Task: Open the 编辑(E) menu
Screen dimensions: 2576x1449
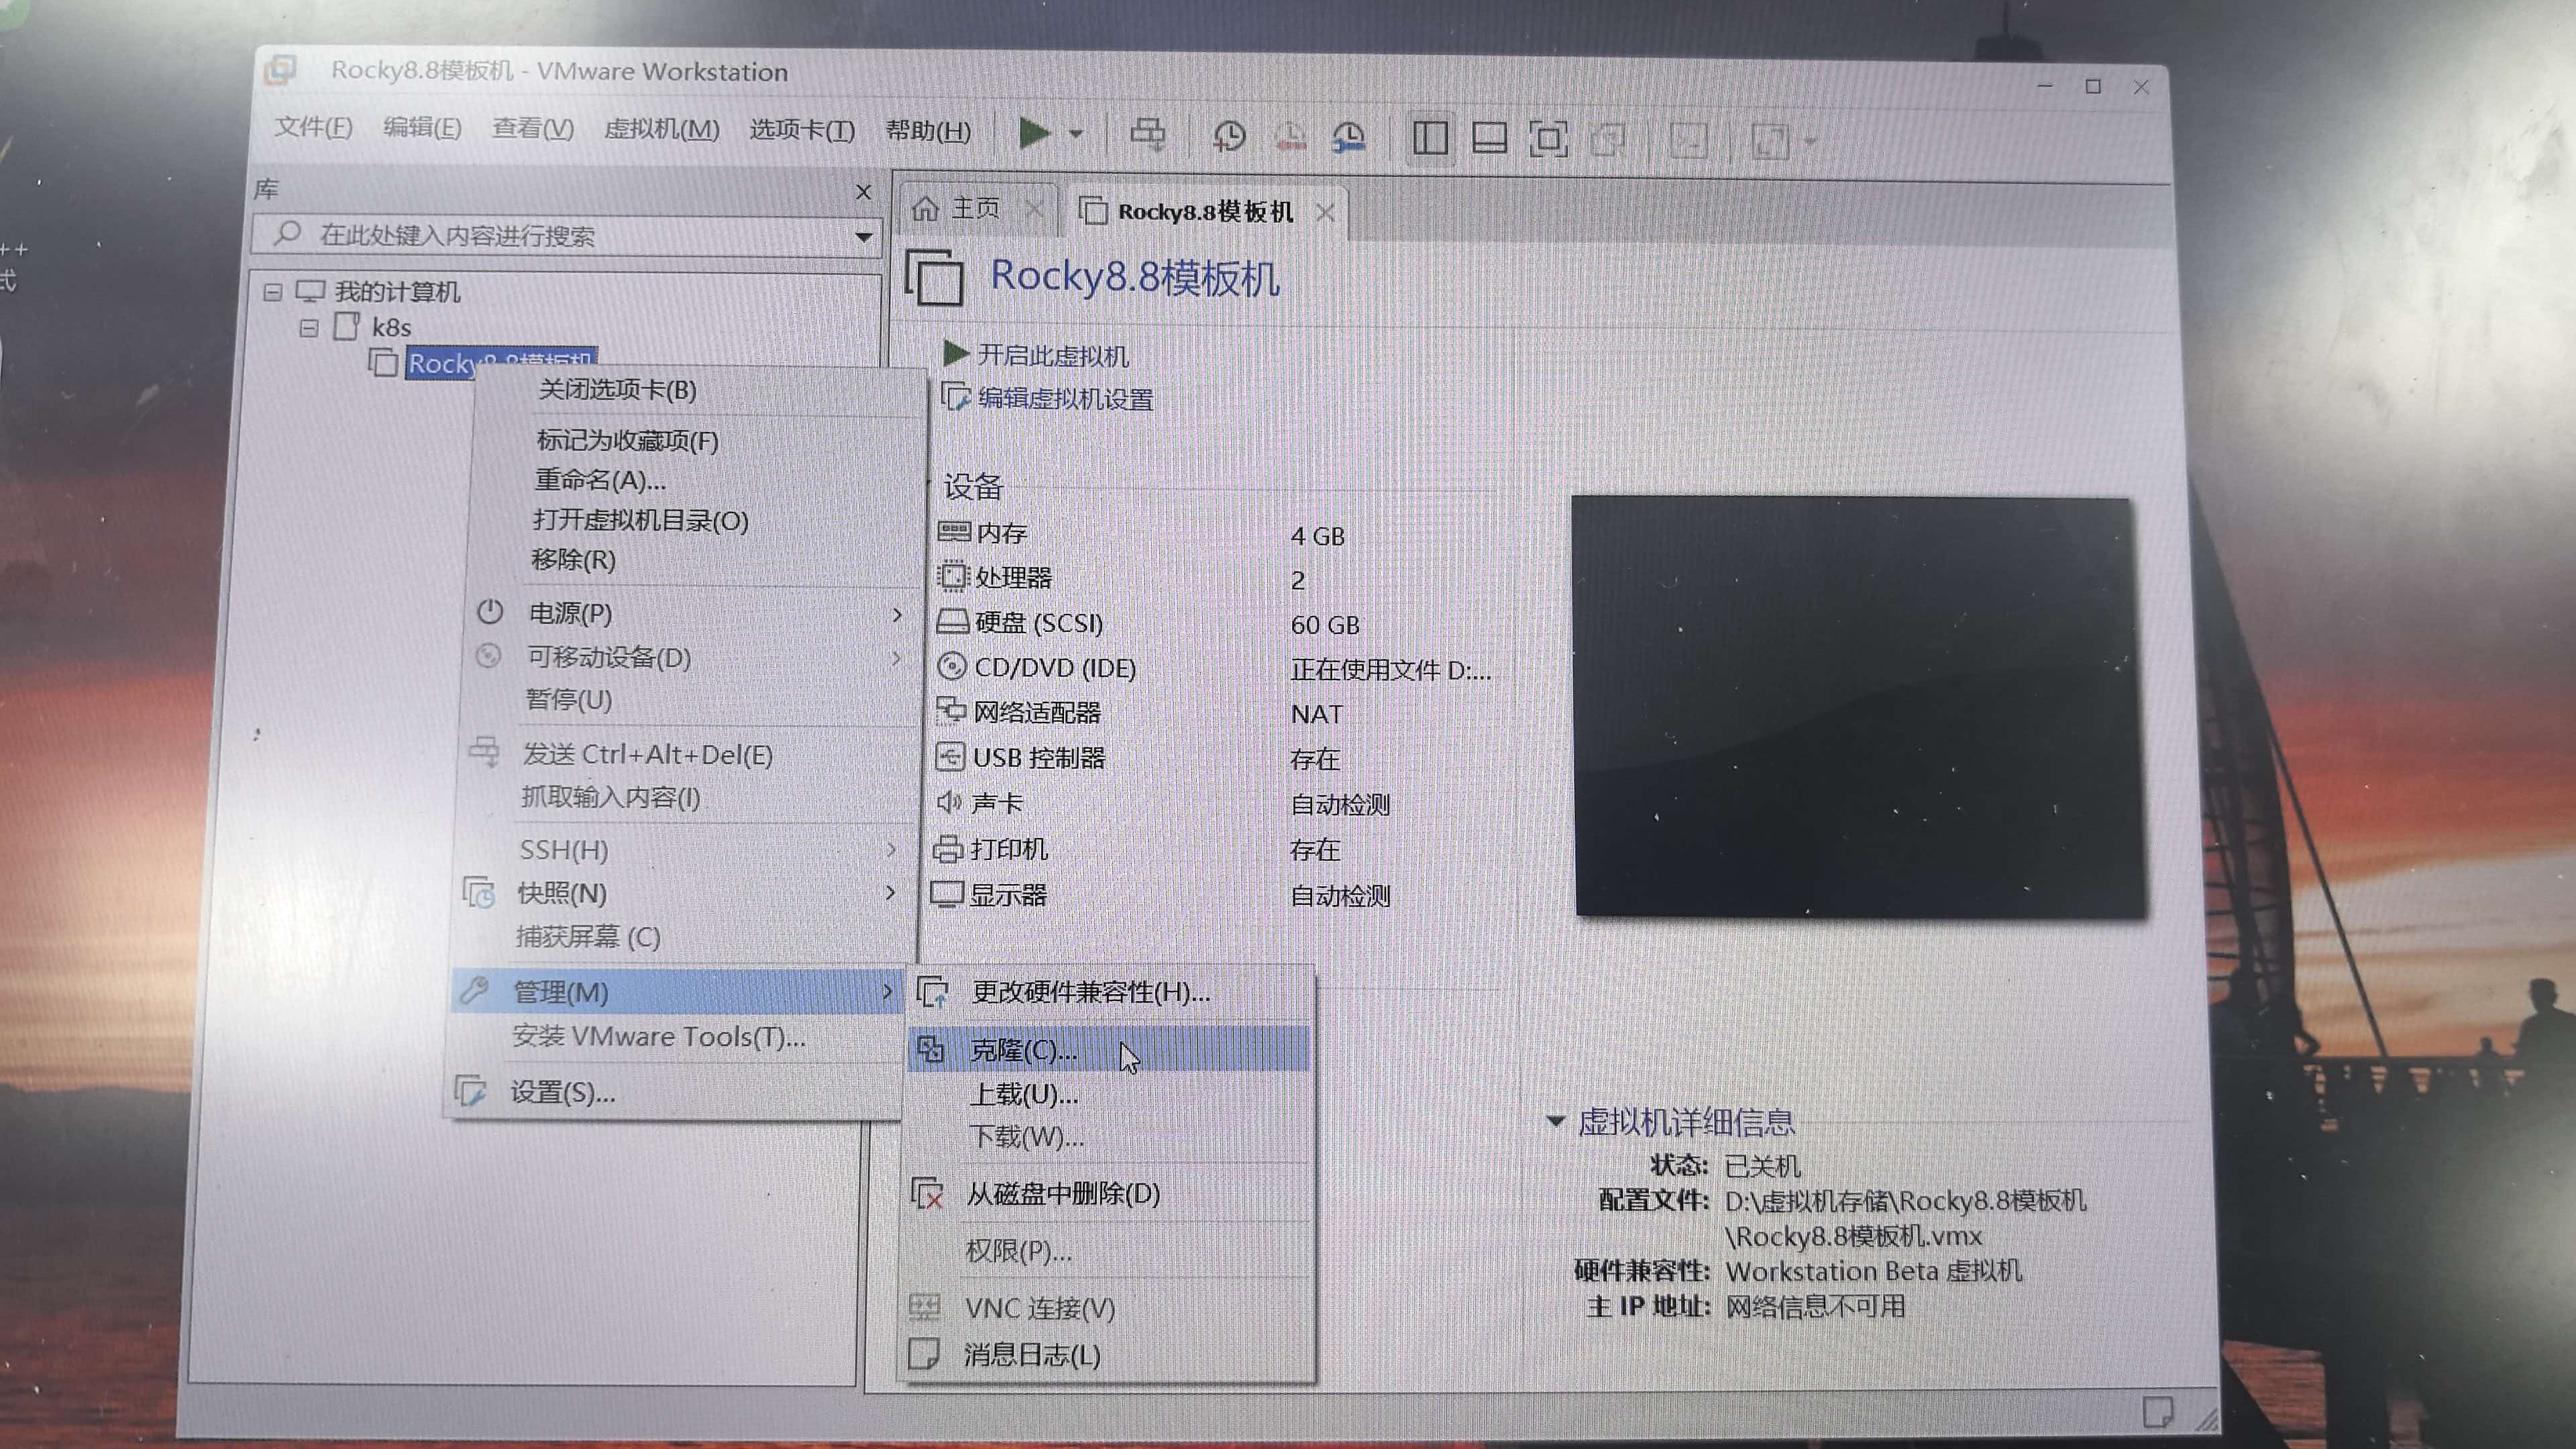Action: click(422, 128)
